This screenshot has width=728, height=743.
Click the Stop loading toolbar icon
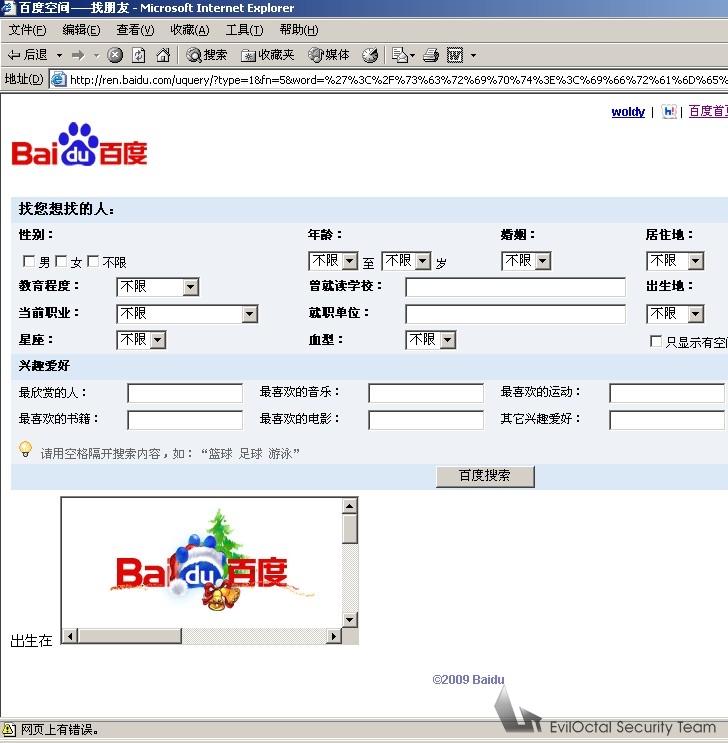tap(115, 55)
